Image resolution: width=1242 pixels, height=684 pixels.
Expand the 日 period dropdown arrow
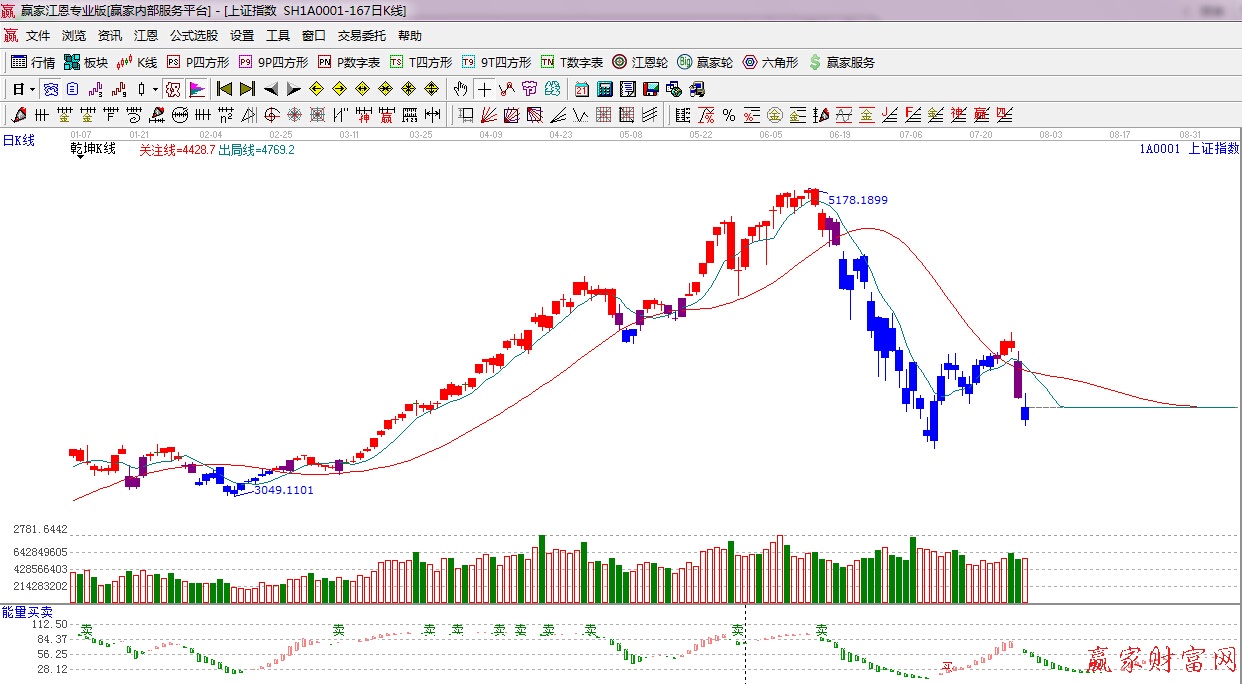pos(32,89)
